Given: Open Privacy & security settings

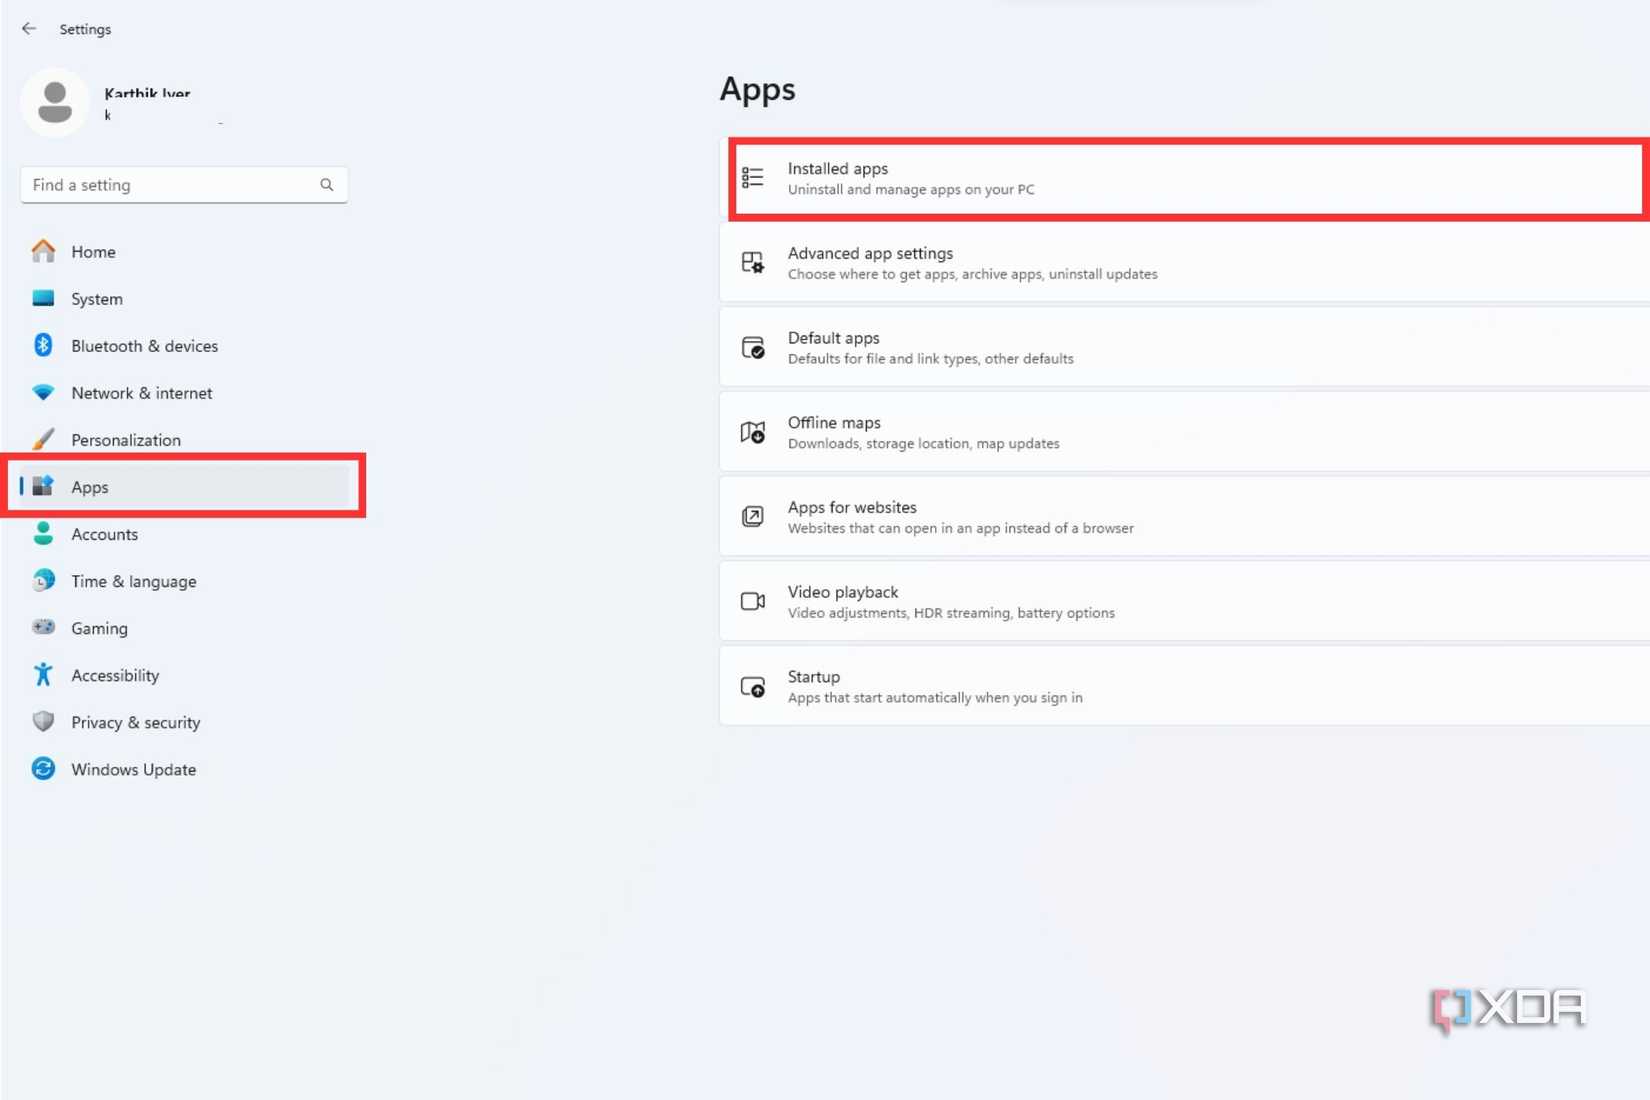Looking at the screenshot, I should (x=135, y=722).
